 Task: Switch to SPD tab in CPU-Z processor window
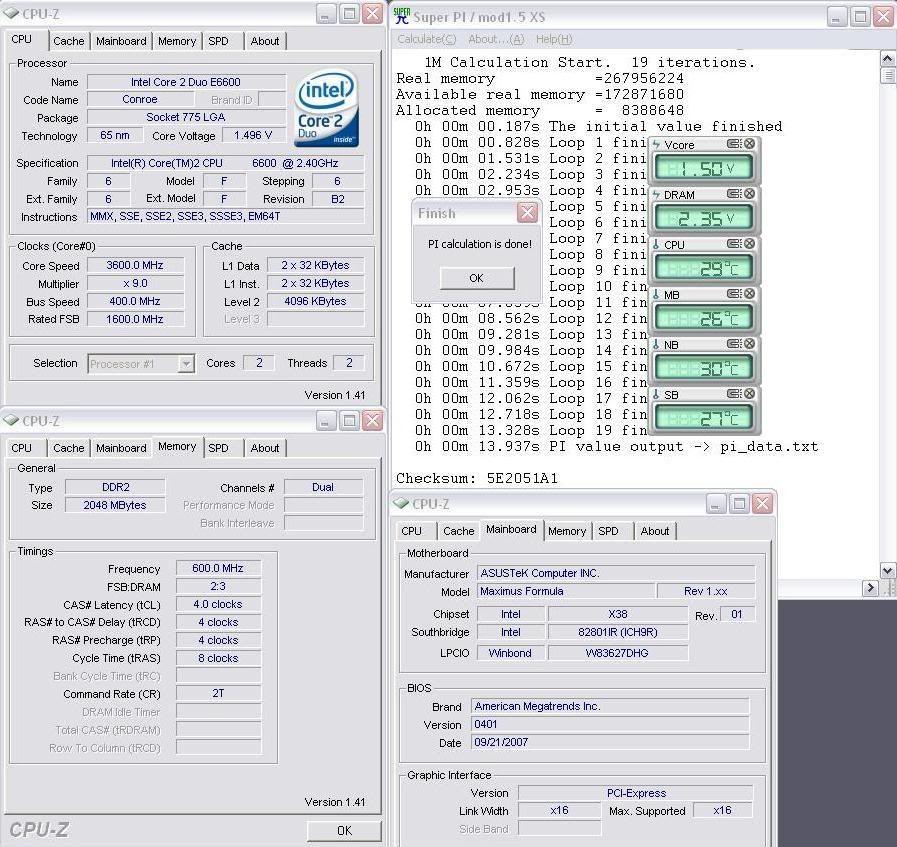(219, 41)
